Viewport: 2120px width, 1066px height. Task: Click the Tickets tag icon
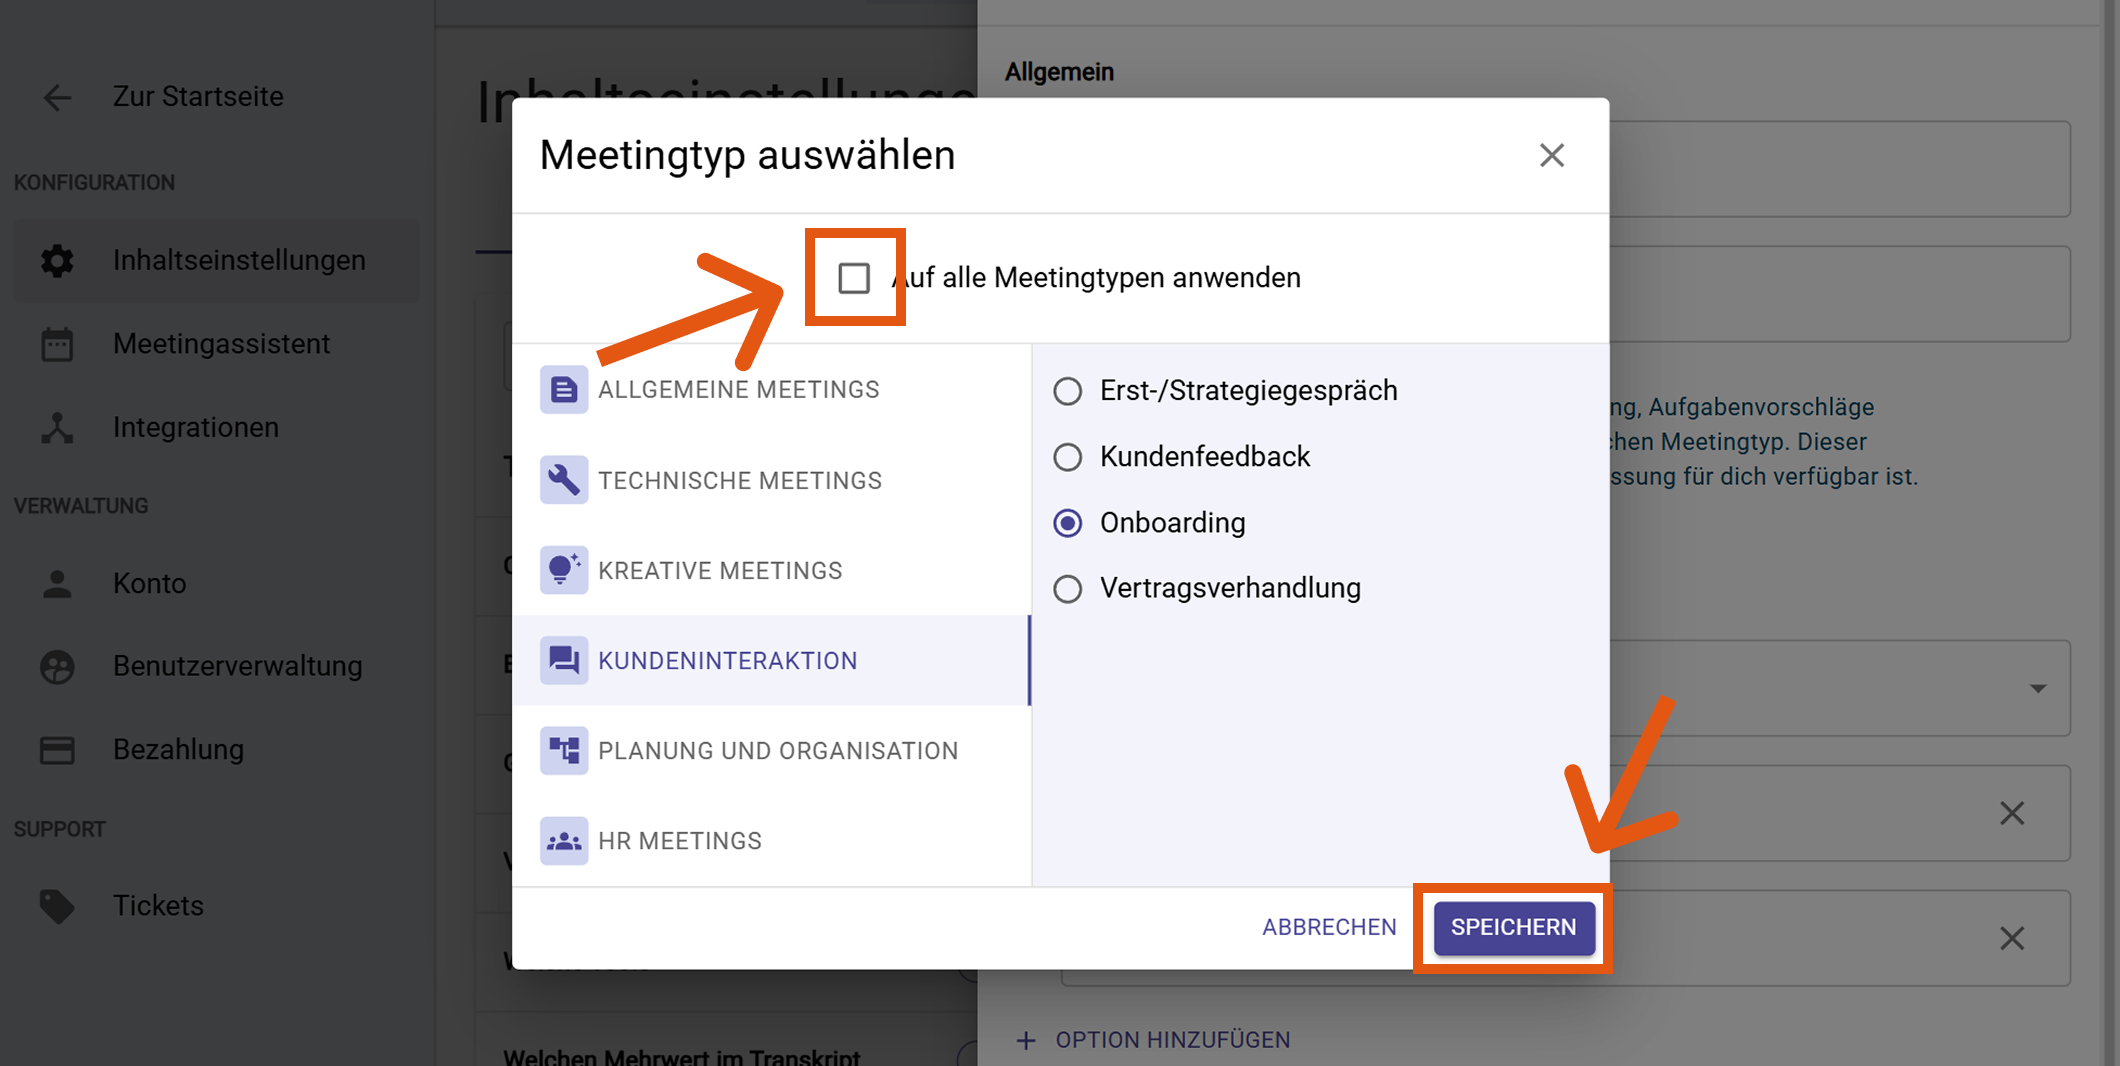pyautogui.click(x=57, y=905)
